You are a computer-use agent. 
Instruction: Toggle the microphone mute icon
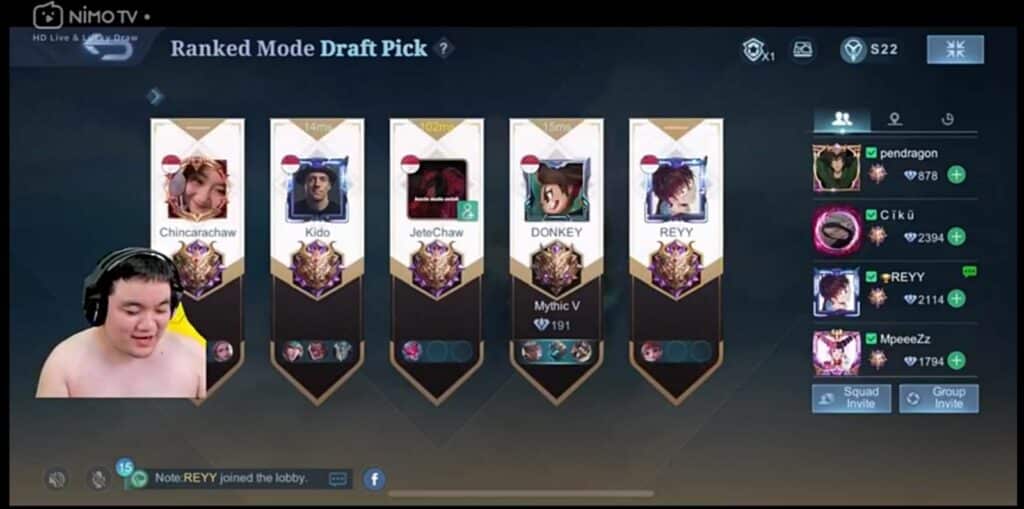click(98, 479)
